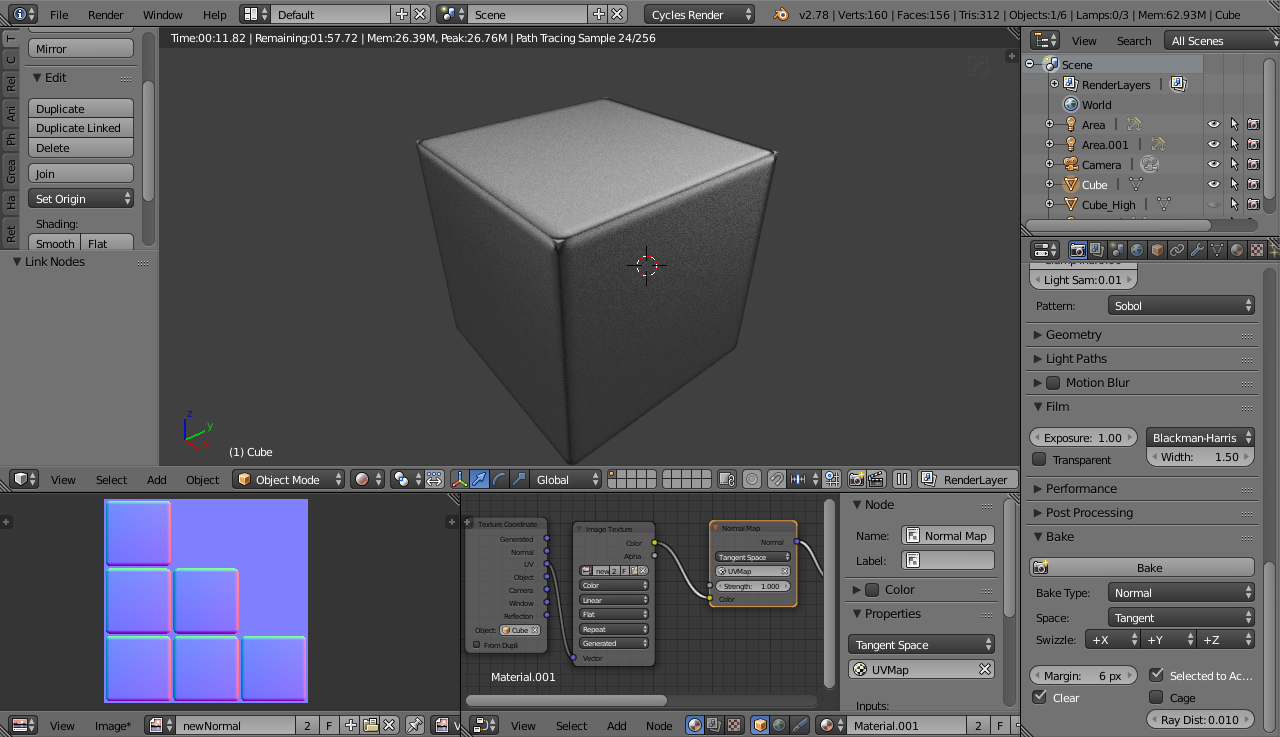Image resolution: width=1280 pixels, height=737 pixels.
Task: Open the Bake Type dropdown showing Normal
Action: tap(1181, 592)
